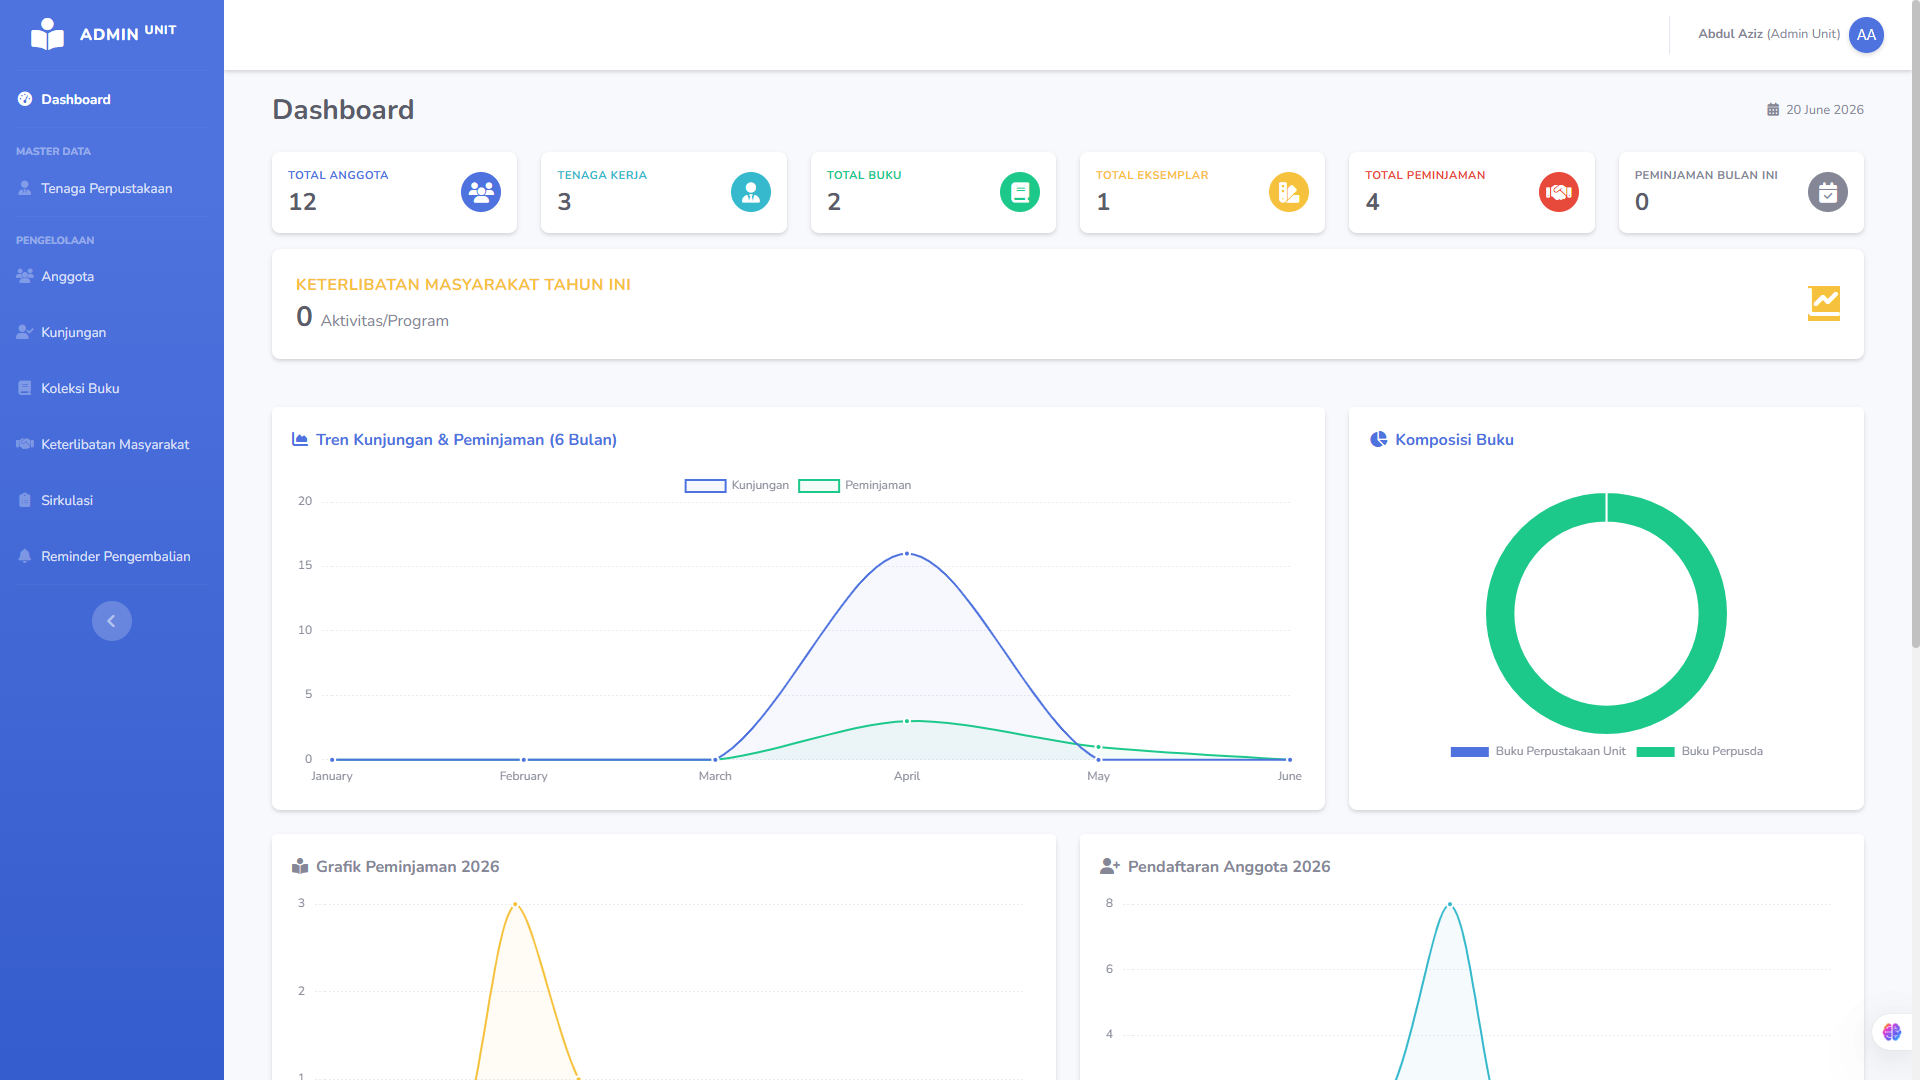Open the Keterlibatan Masyarakat menu item

112,444
